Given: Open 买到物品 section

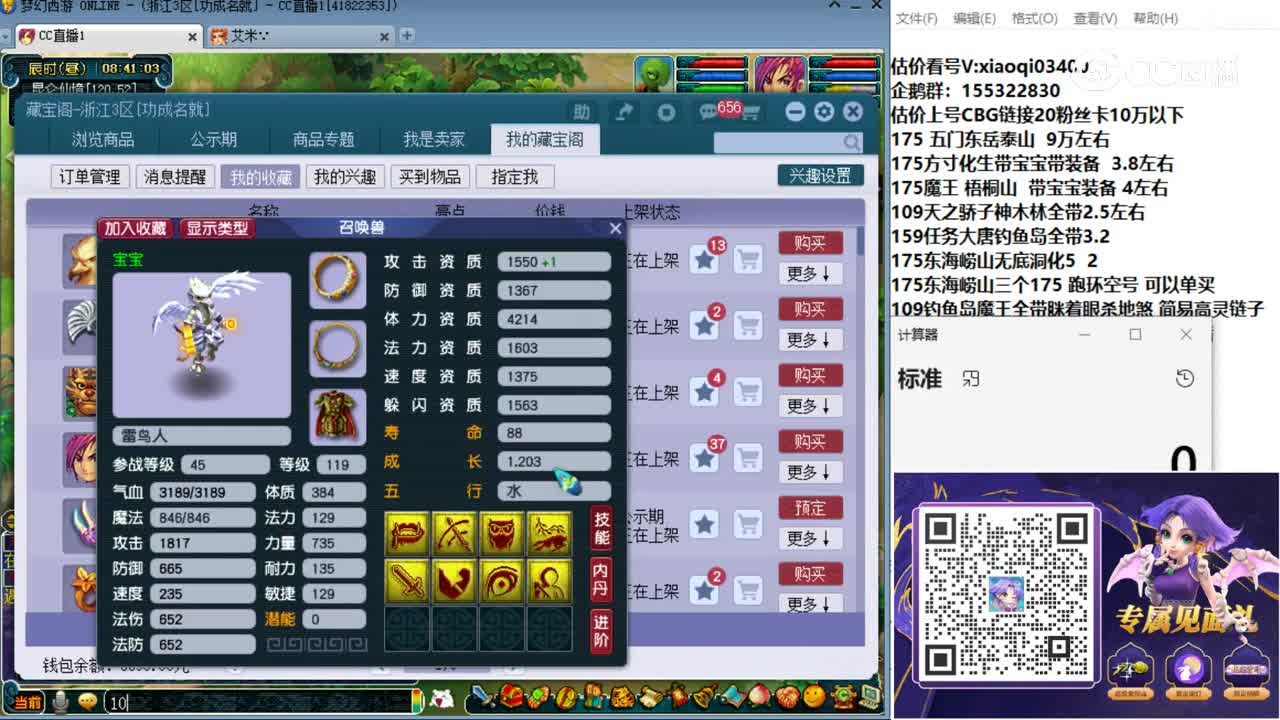Looking at the screenshot, I should point(430,177).
